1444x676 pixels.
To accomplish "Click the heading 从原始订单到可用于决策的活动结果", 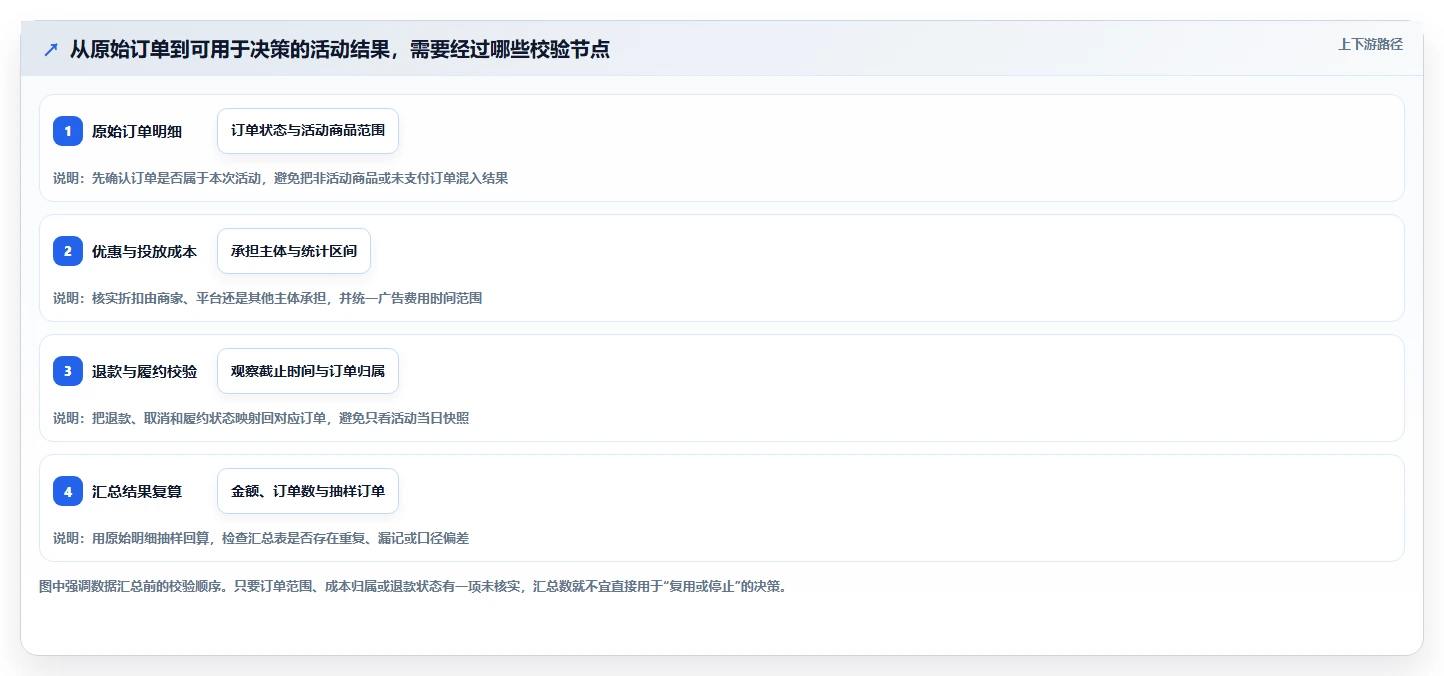I will tap(340, 49).
